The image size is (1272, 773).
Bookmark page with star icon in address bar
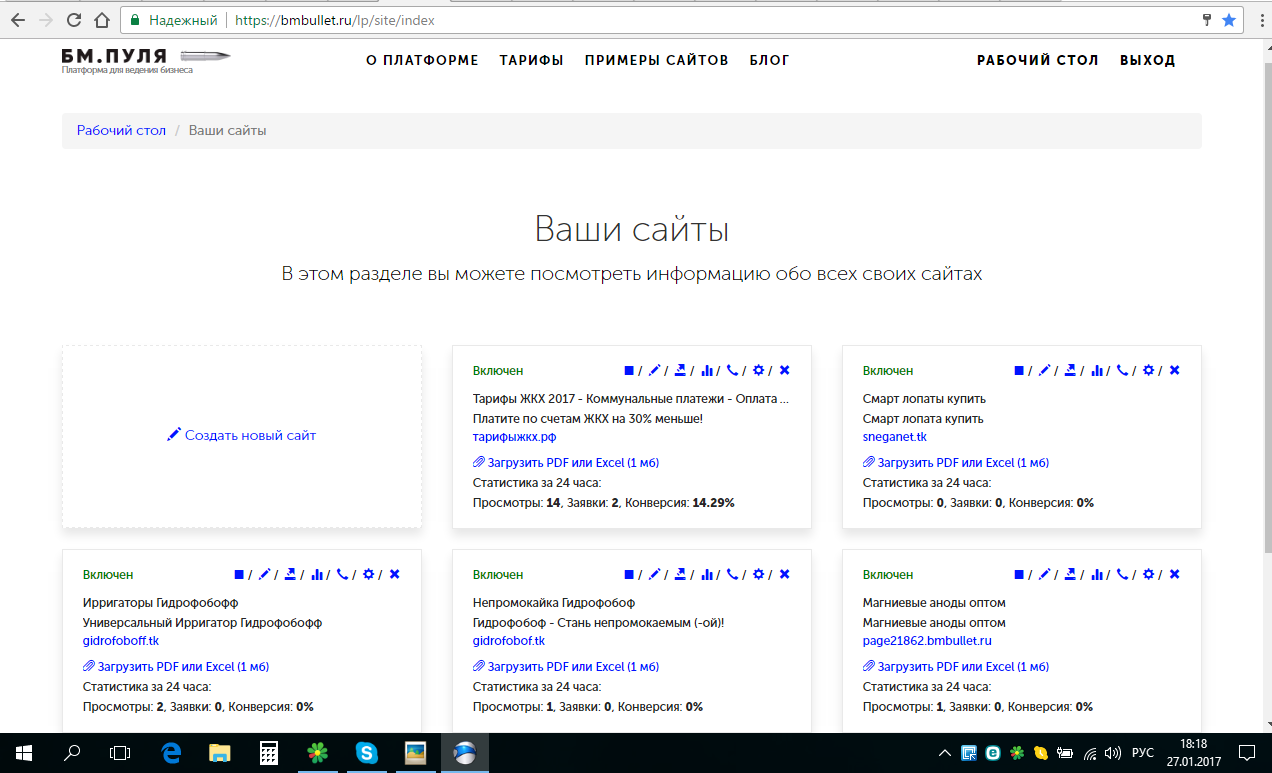pos(1229,20)
